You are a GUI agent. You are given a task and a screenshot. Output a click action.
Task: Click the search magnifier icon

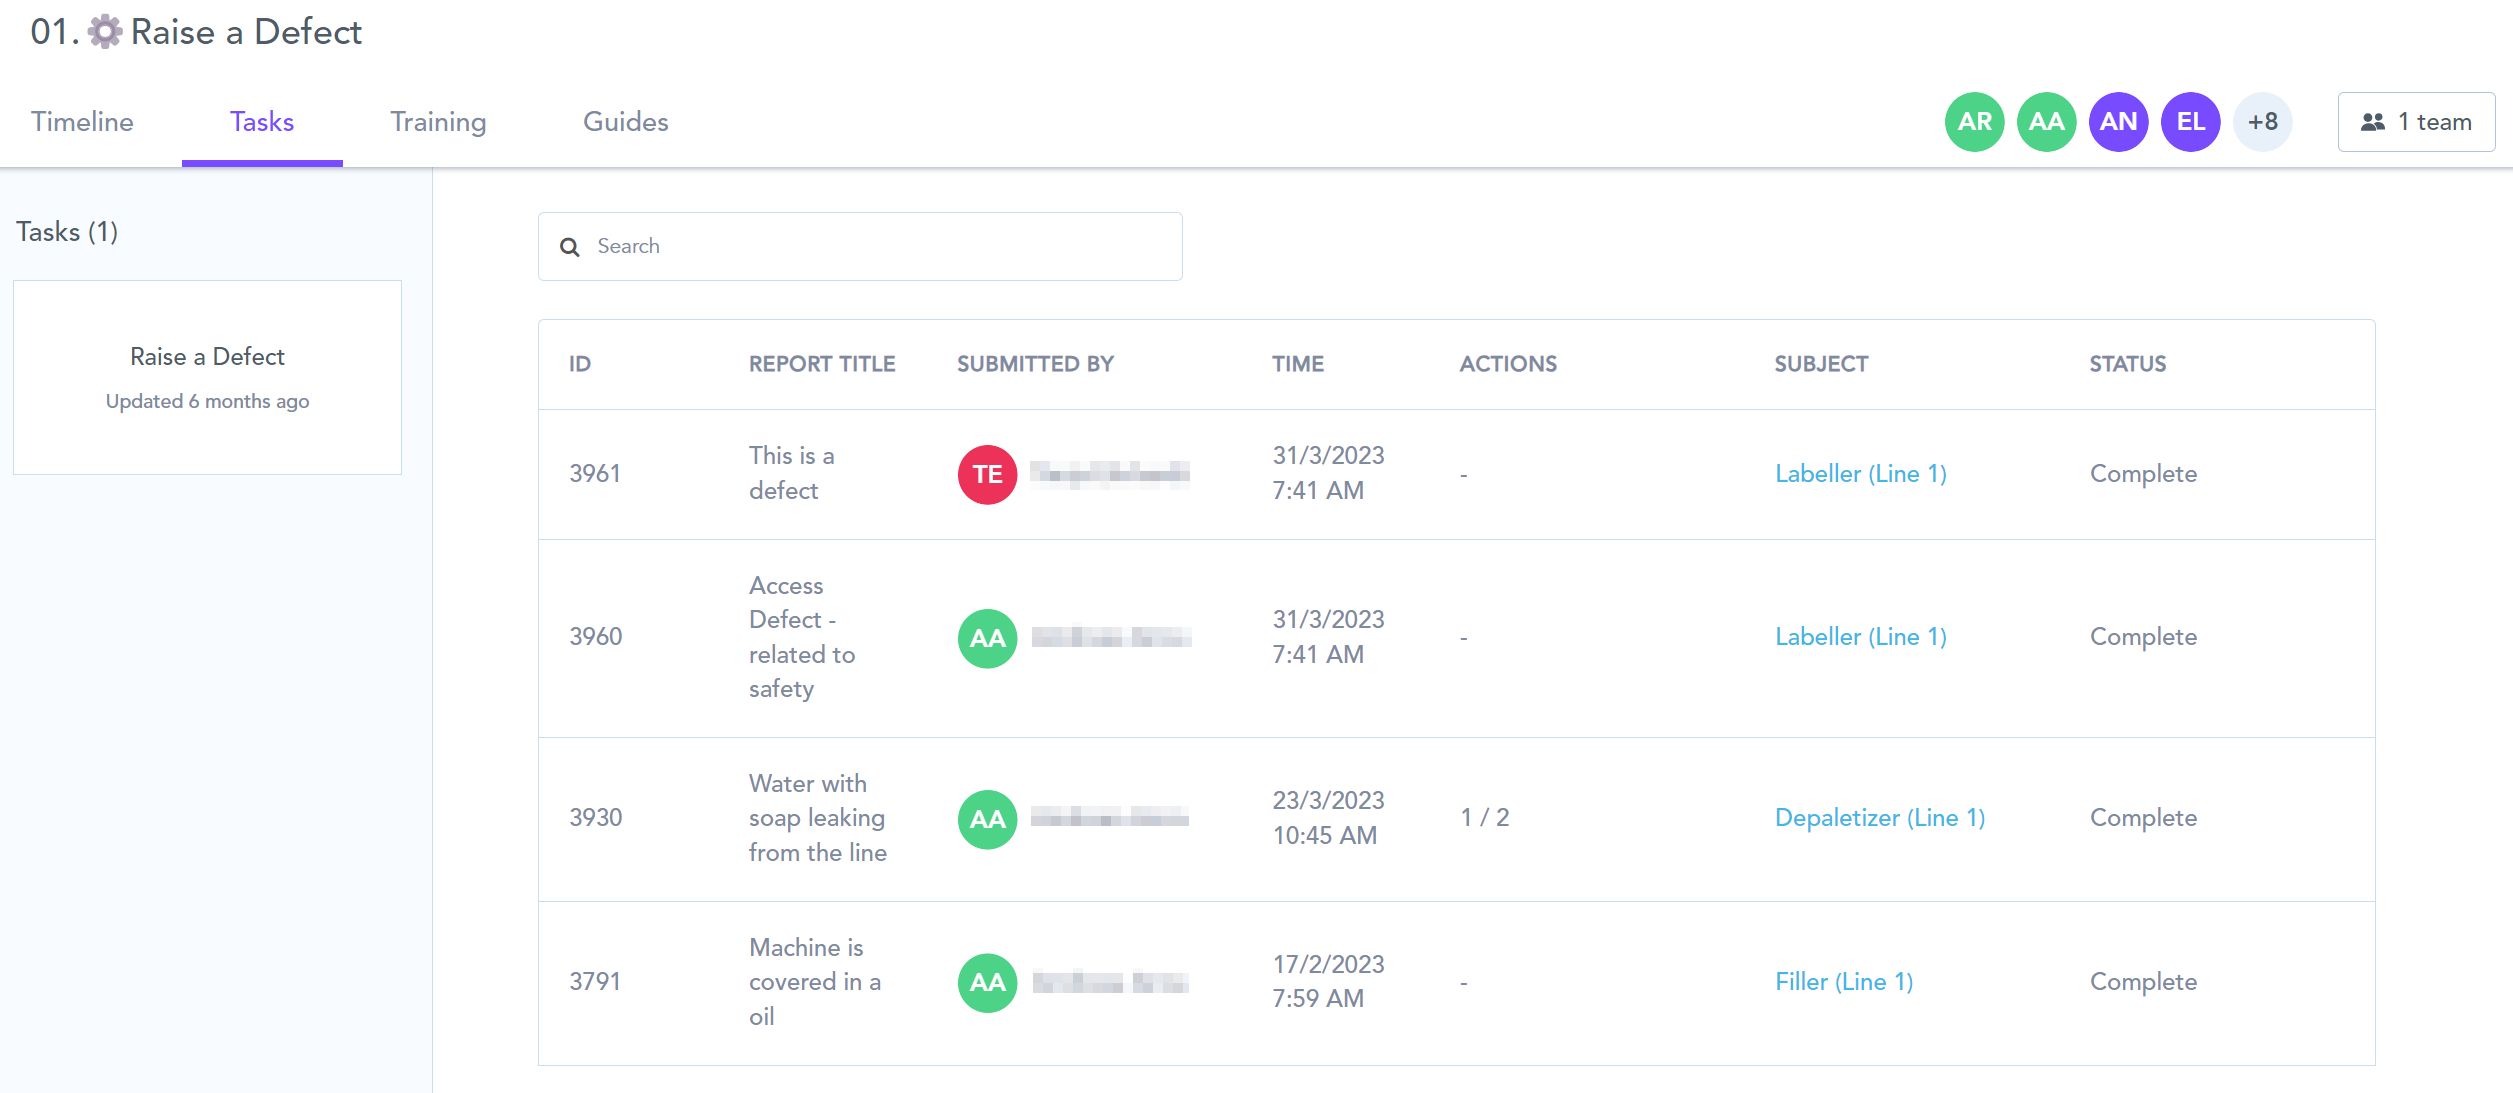coord(569,246)
